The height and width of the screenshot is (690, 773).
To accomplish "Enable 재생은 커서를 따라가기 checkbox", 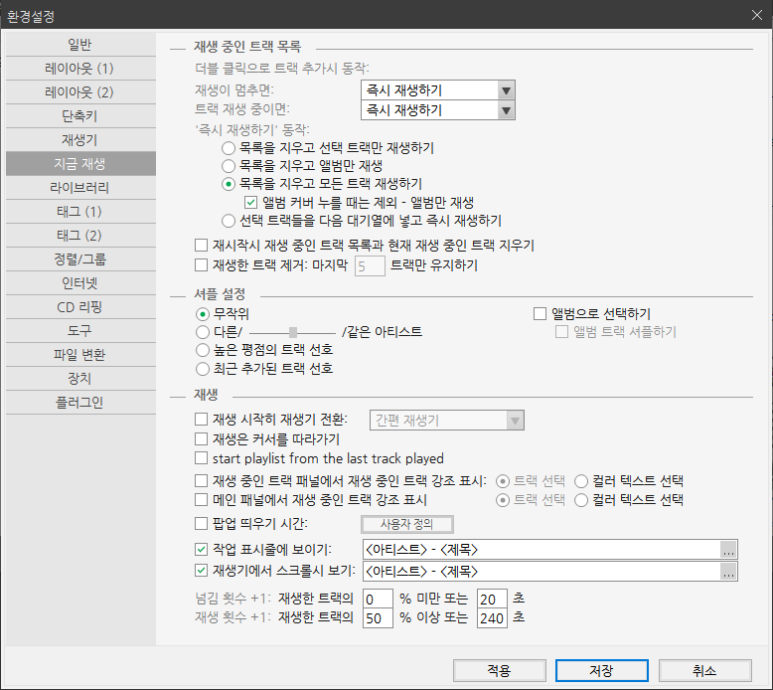I will click(x=201, y=439).
